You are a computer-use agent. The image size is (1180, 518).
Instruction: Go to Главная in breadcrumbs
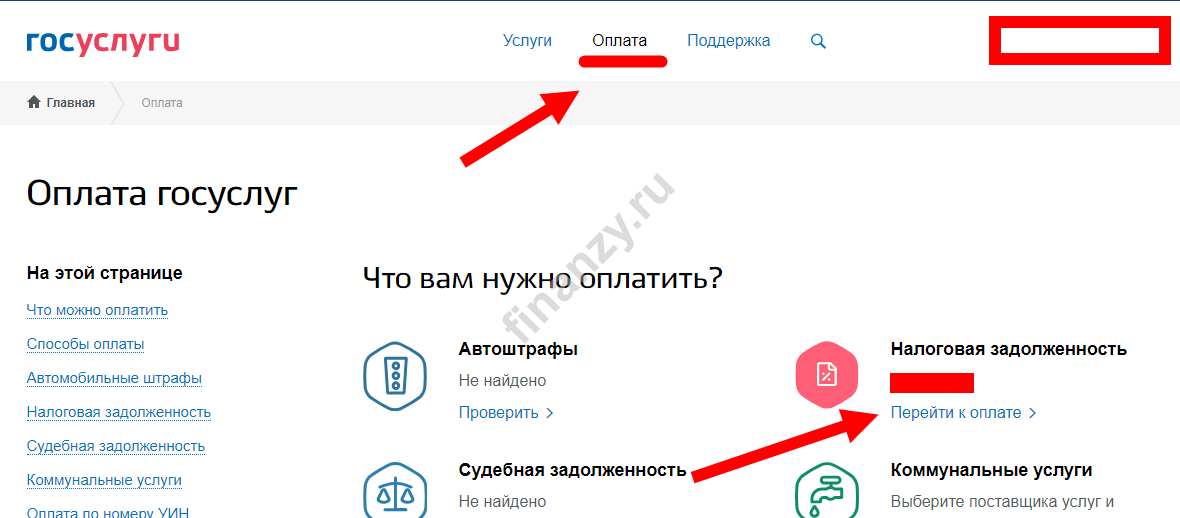pyautogui.click(x=70, y=103)
